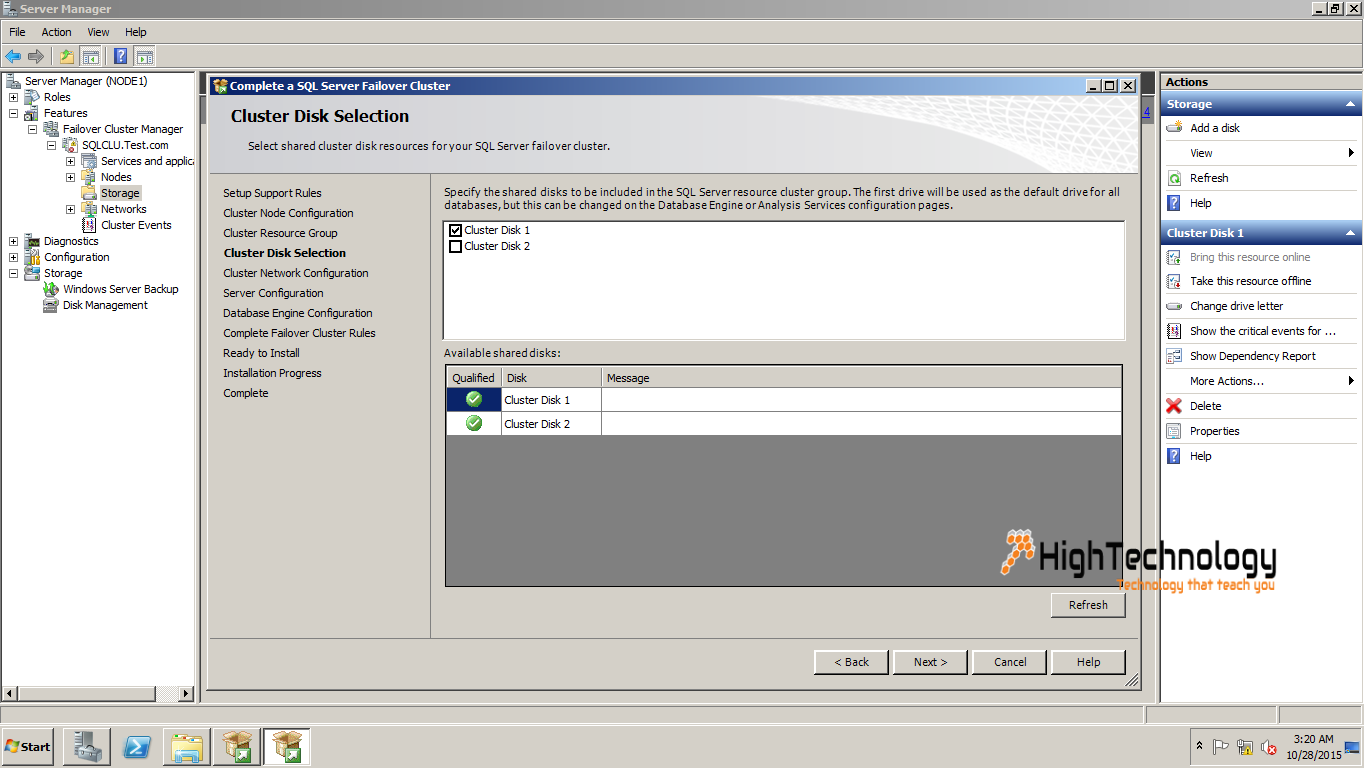Click the muted volume tray icon
Viewport: 1364px width, 768px height.
(x=1268, y=747)
